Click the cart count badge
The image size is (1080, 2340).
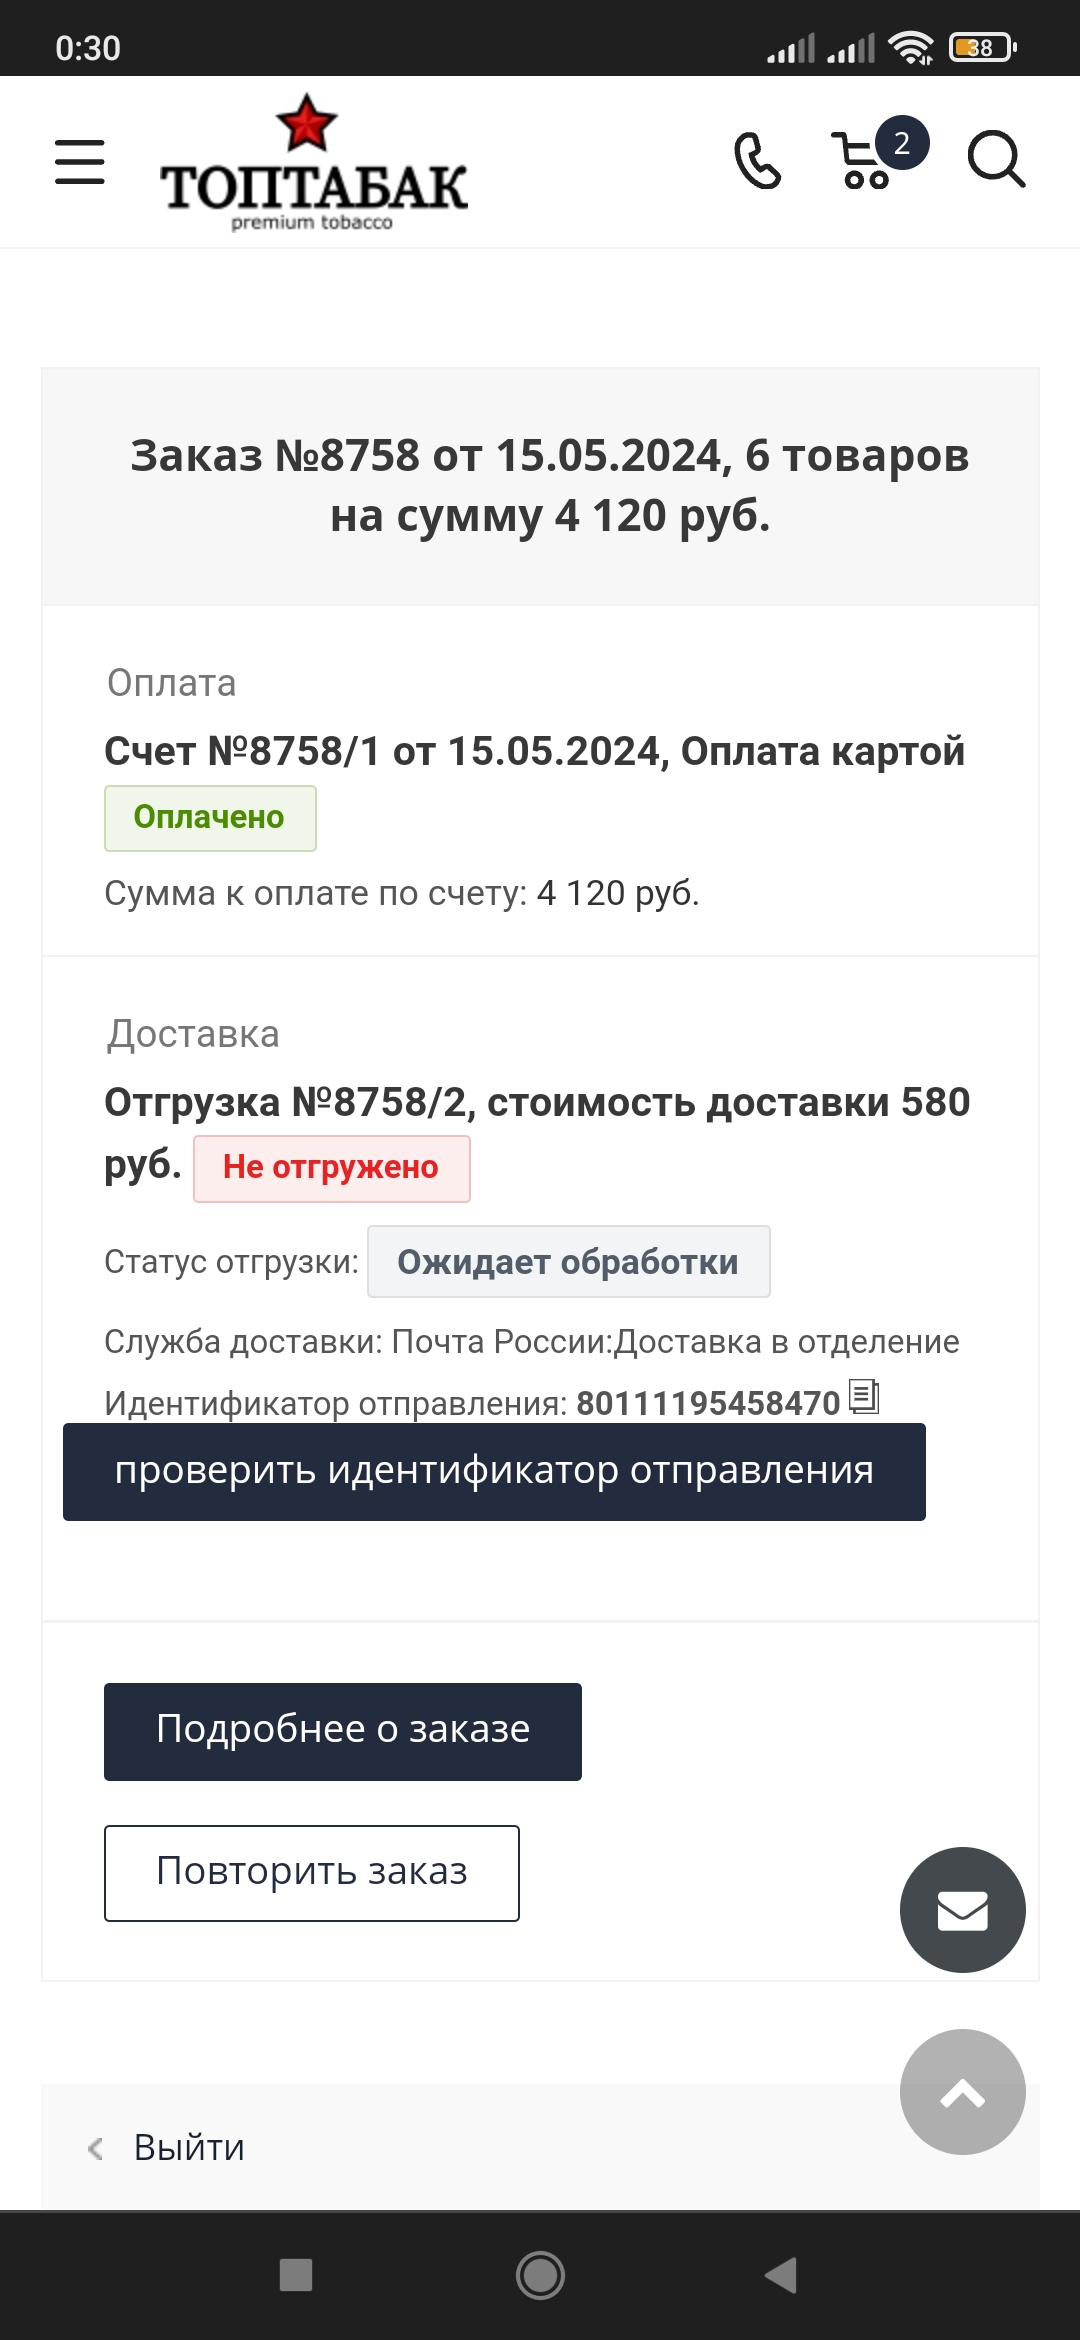pyautogui.click(x=902, y=143)
